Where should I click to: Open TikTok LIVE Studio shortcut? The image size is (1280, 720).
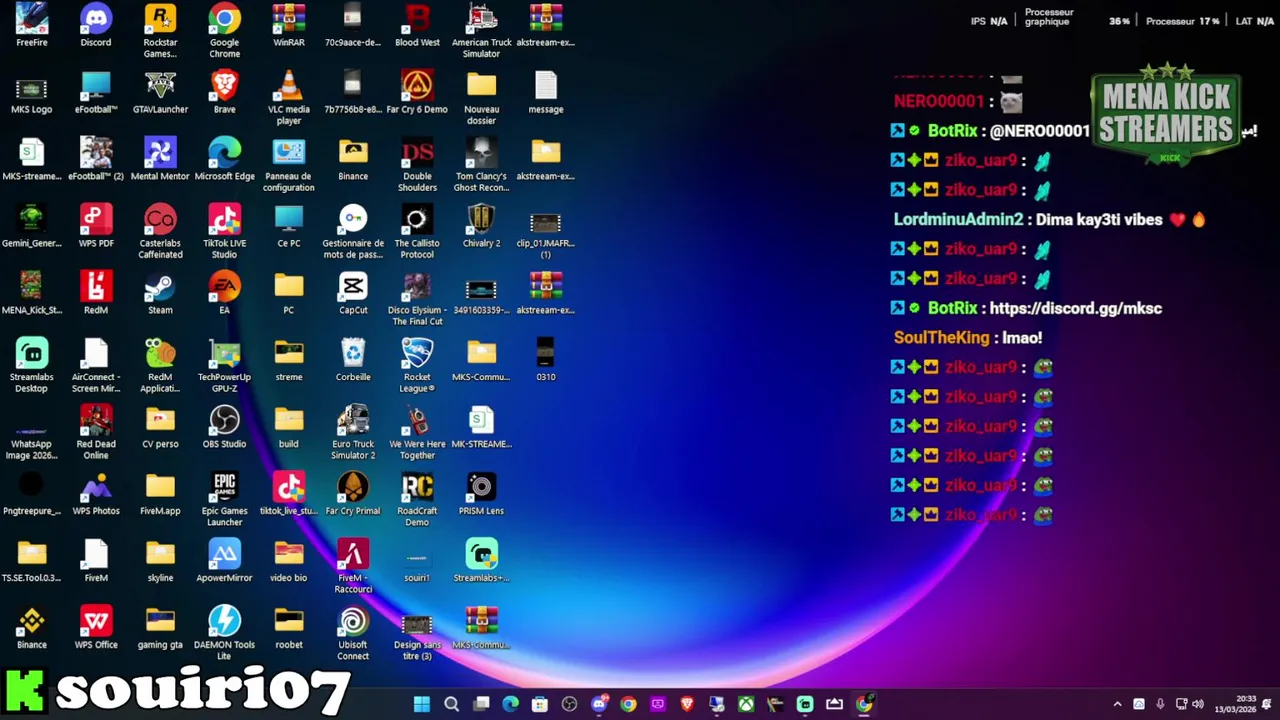pos(224,232)
